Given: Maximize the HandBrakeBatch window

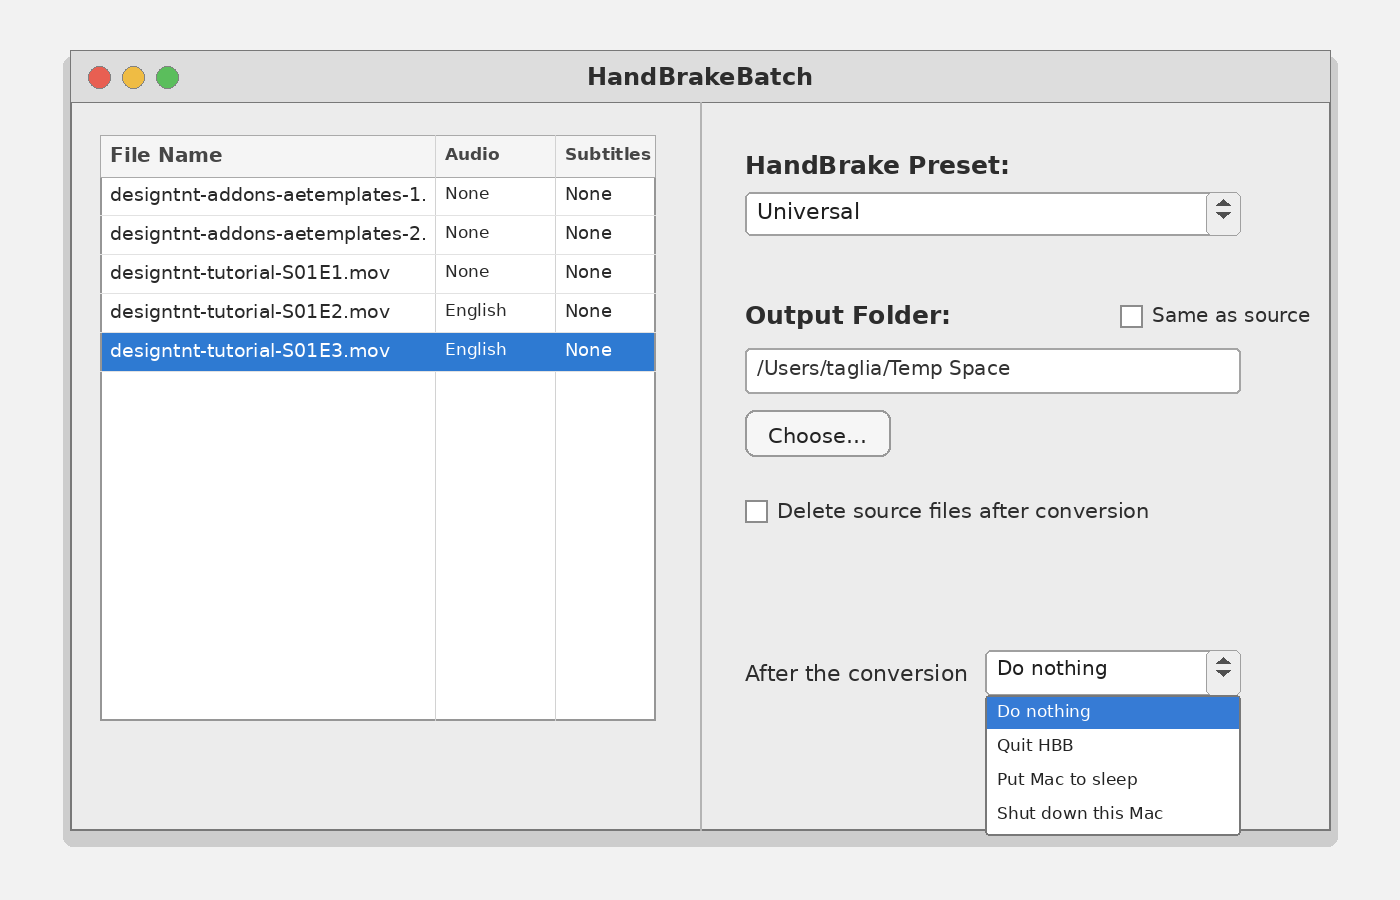Looking at the screenshot, I should pyautogui.click(x=167, y=77).
